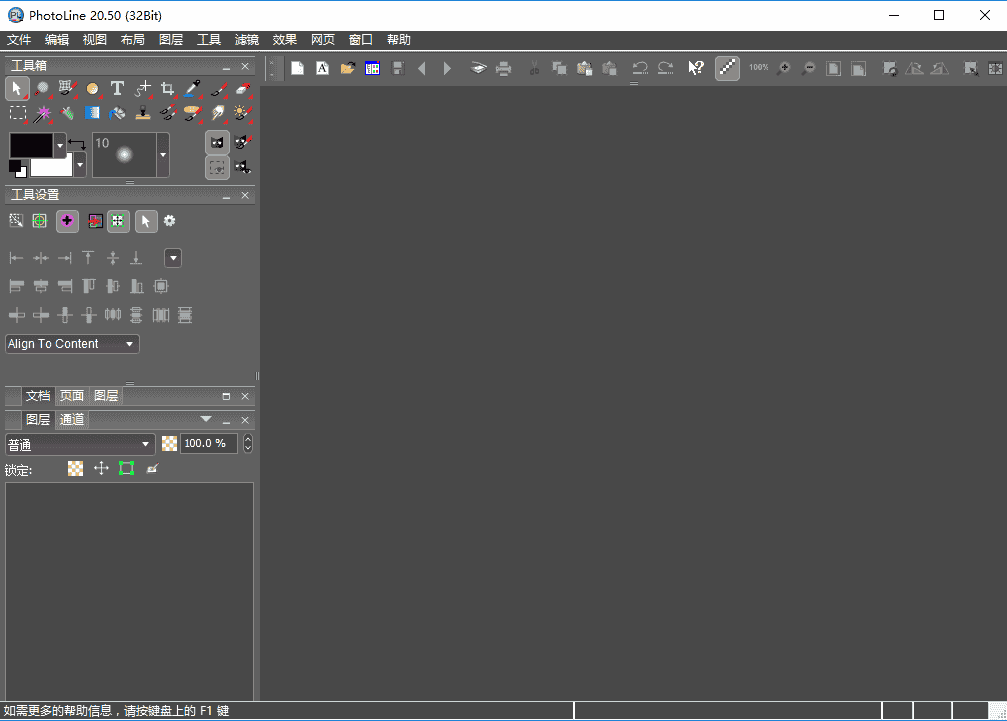The height and width of the screenshot is (721, 1007).
Task: Toggle the green lock size icon
Action: (126, 468)
